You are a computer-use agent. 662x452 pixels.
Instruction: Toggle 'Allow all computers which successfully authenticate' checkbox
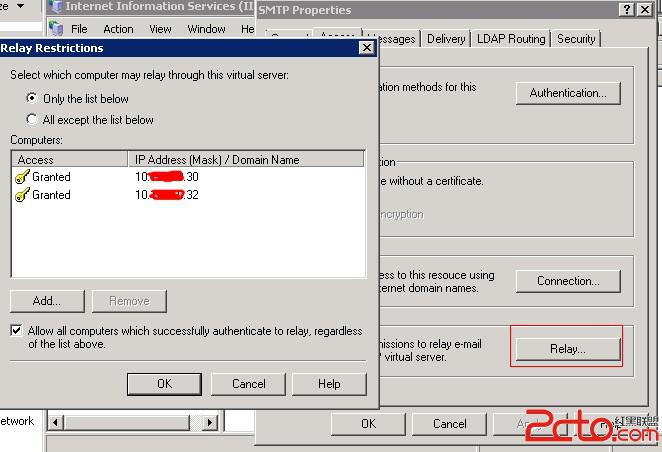(16, 330)
